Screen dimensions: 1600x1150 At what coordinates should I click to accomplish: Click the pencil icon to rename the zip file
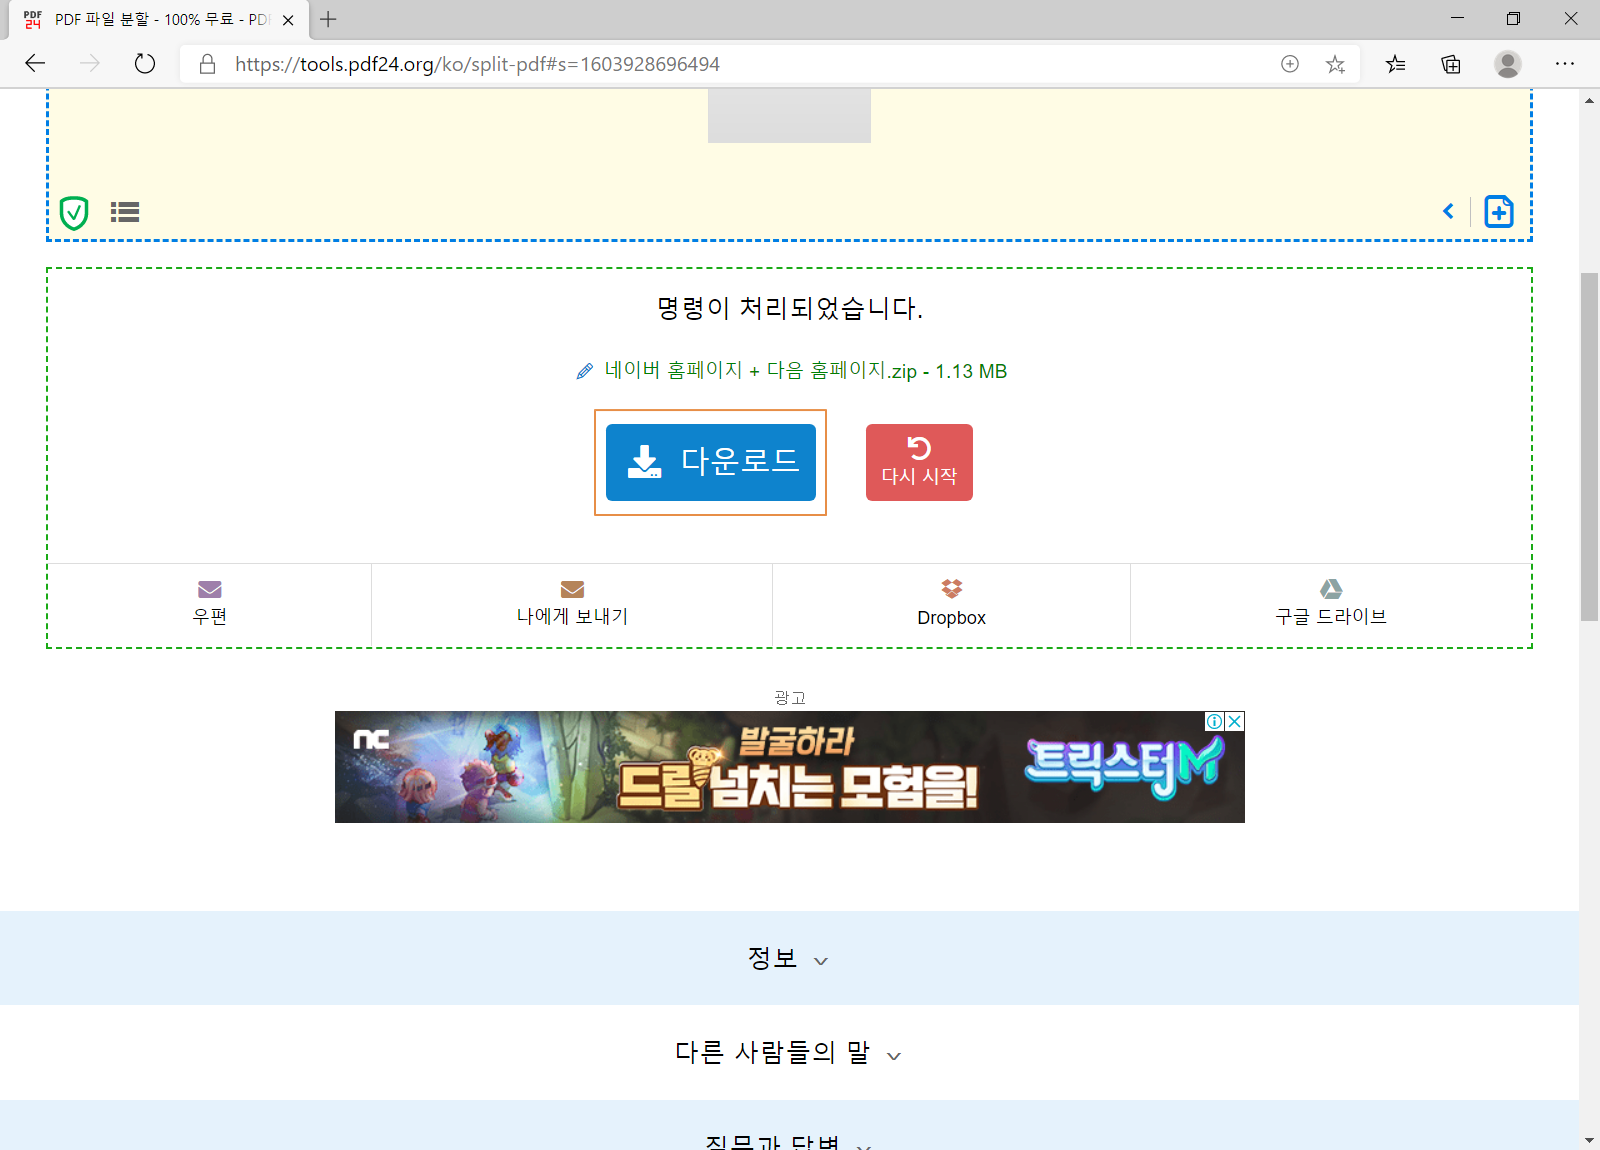click(584, 371)
